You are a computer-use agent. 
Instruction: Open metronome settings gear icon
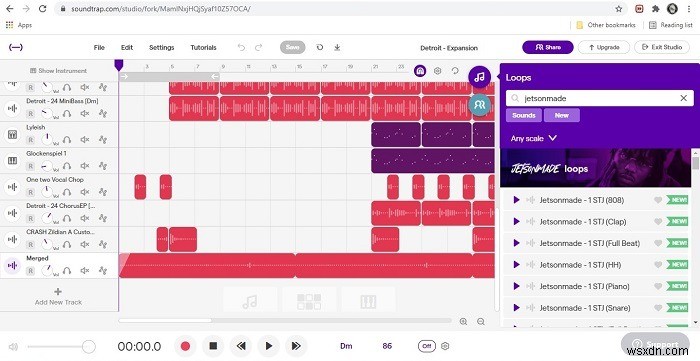(445, 346)
